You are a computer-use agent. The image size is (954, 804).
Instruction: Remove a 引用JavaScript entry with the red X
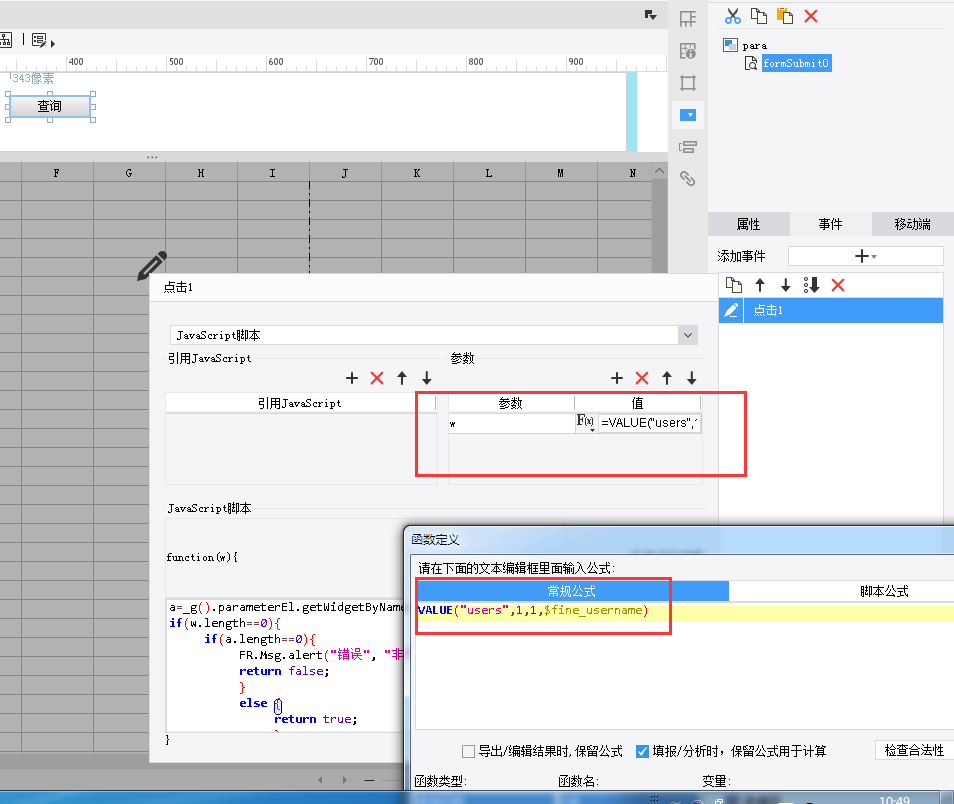point(377,378)
